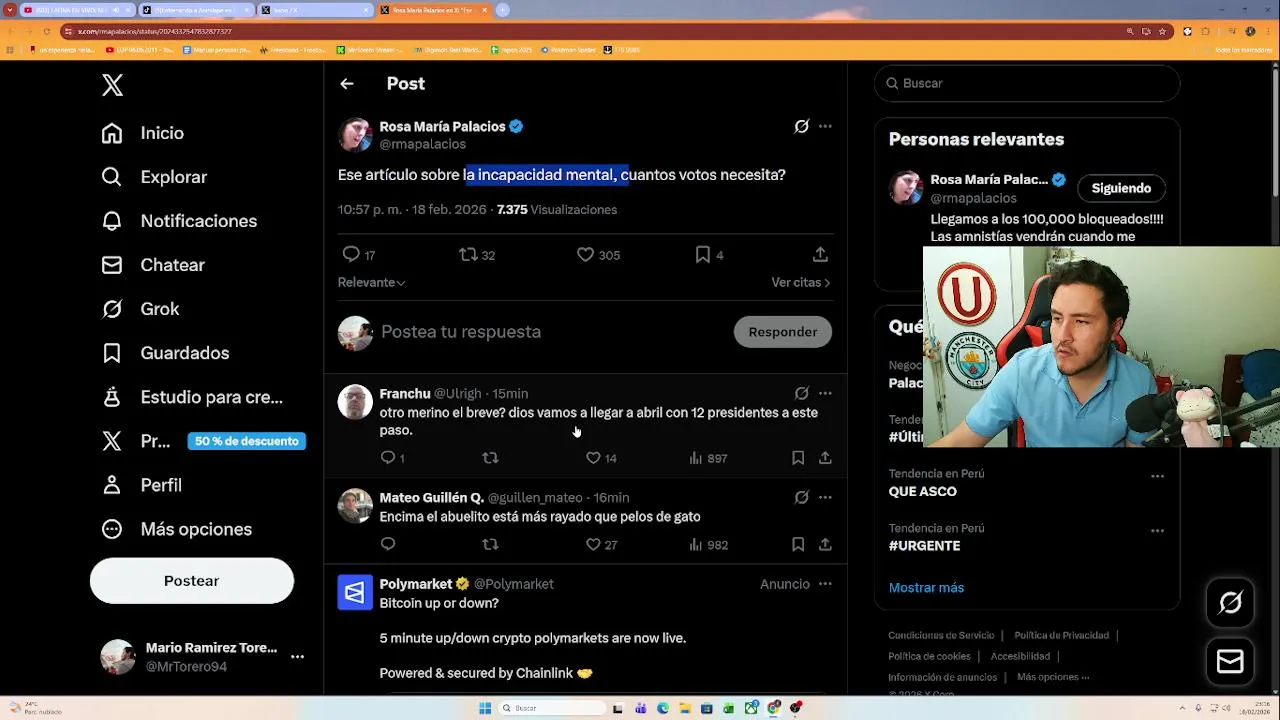Screen dimensions: 1280x720
Task: Like Franchu's reply with 14 likes
Action: click(x=593, y=458)
